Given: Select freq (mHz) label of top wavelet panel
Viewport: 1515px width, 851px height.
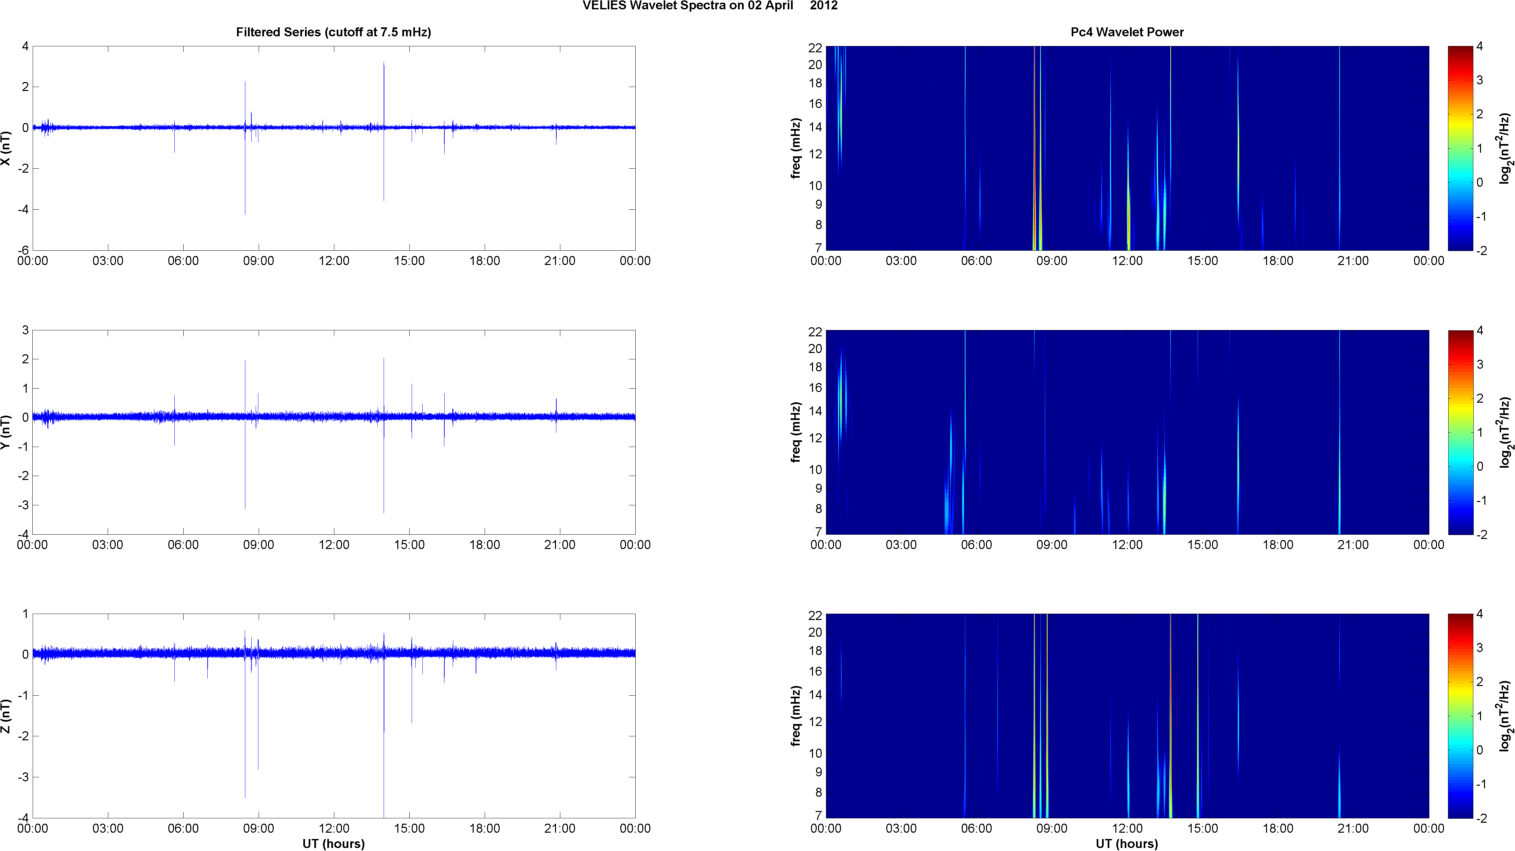Looking at the screenshot, I should (x=796, y=148).
